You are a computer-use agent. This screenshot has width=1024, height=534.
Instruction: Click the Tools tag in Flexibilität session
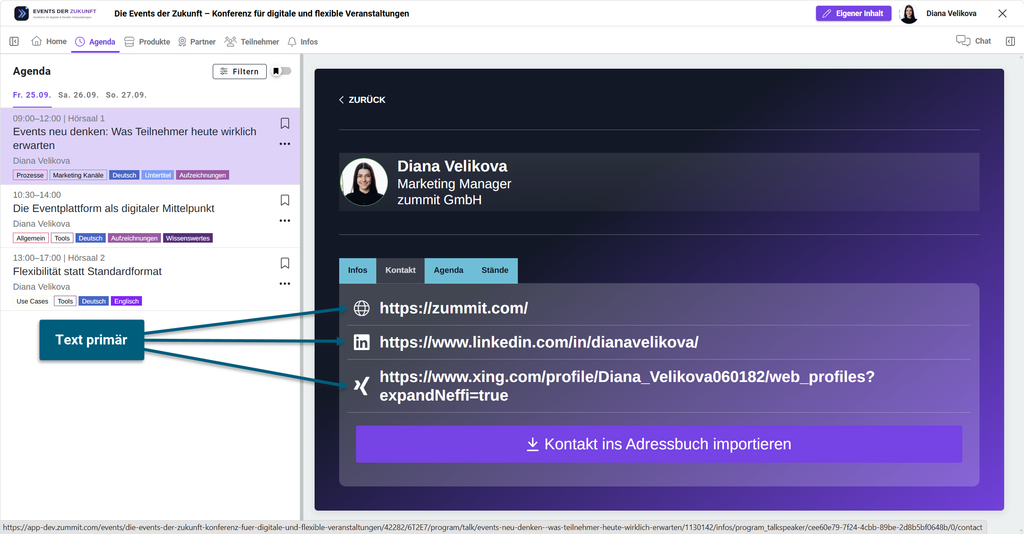(65, 301)
